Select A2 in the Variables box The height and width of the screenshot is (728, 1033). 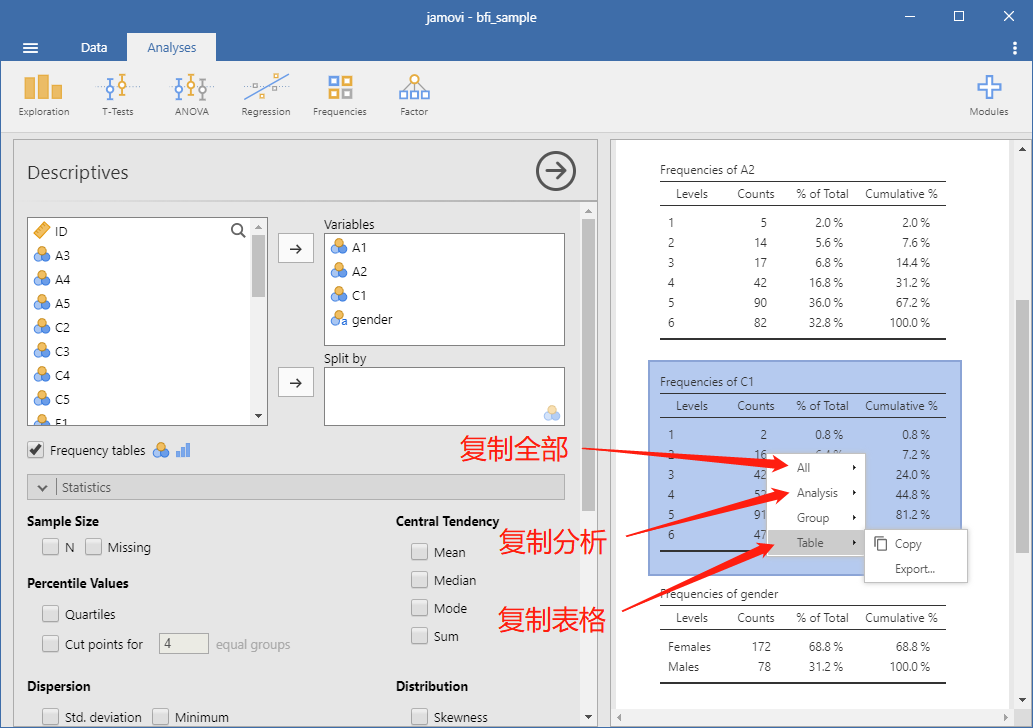tap(444, 271)
